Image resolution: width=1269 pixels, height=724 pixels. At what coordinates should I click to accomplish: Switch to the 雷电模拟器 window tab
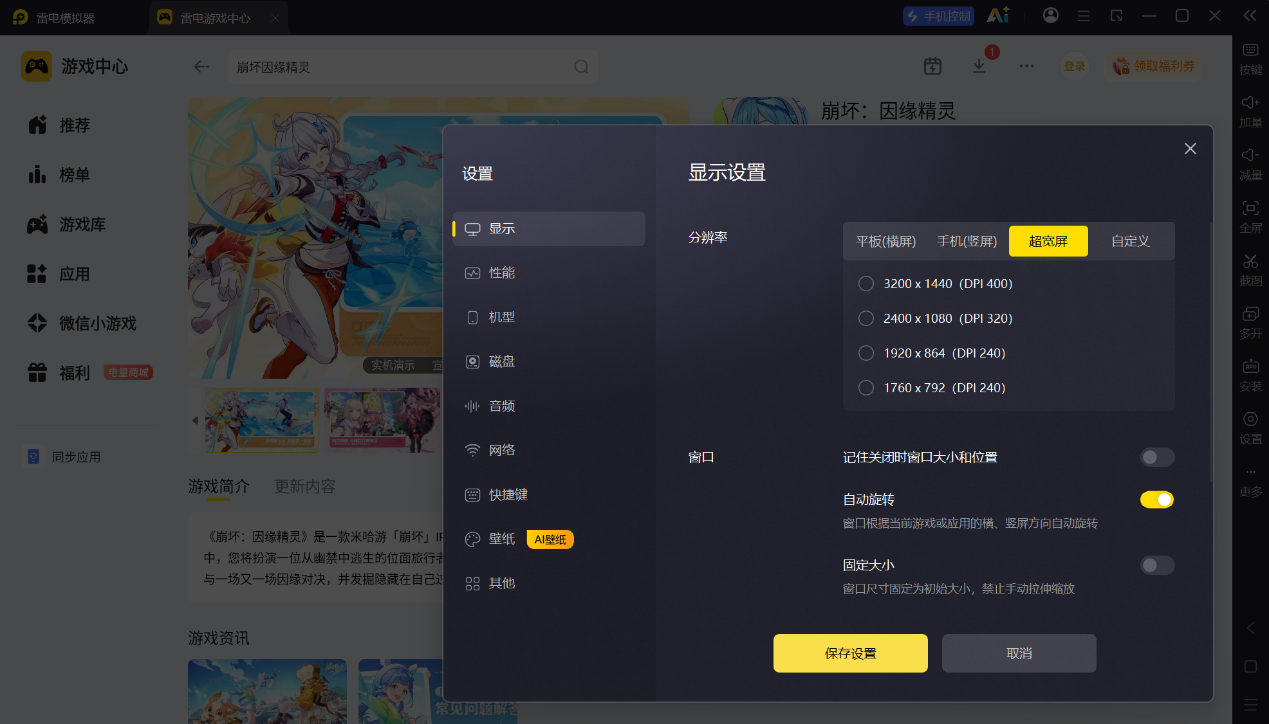[56, 18]
